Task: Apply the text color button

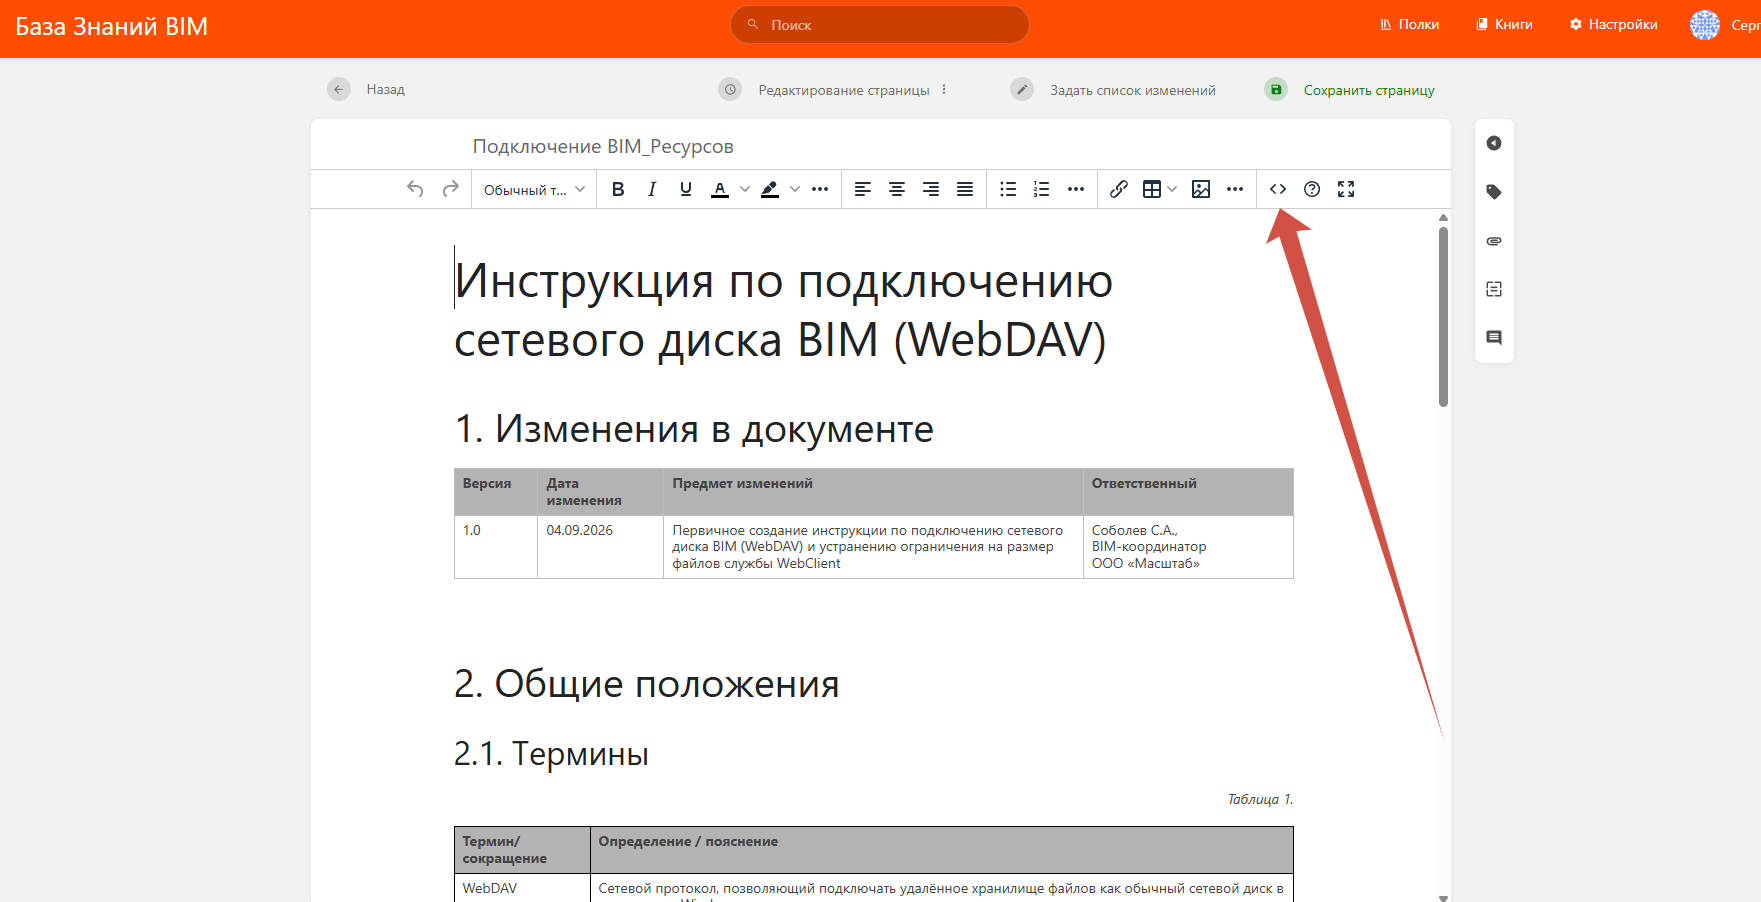Action: coord(720,189)
